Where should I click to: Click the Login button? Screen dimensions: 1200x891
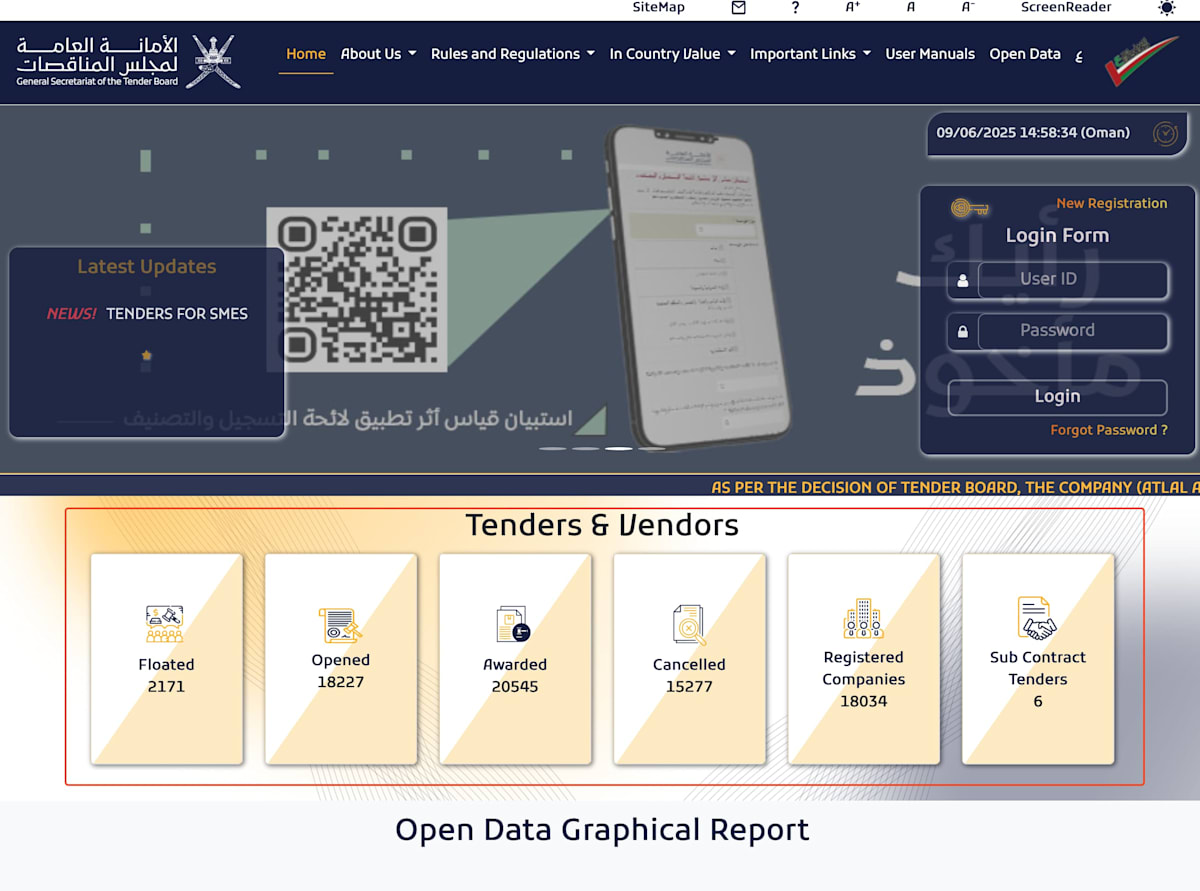(1057, 397)
